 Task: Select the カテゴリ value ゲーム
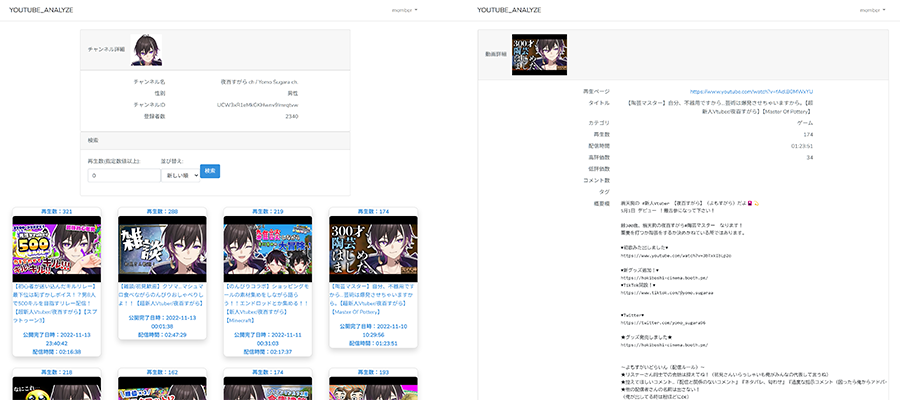tap(805, 123)
